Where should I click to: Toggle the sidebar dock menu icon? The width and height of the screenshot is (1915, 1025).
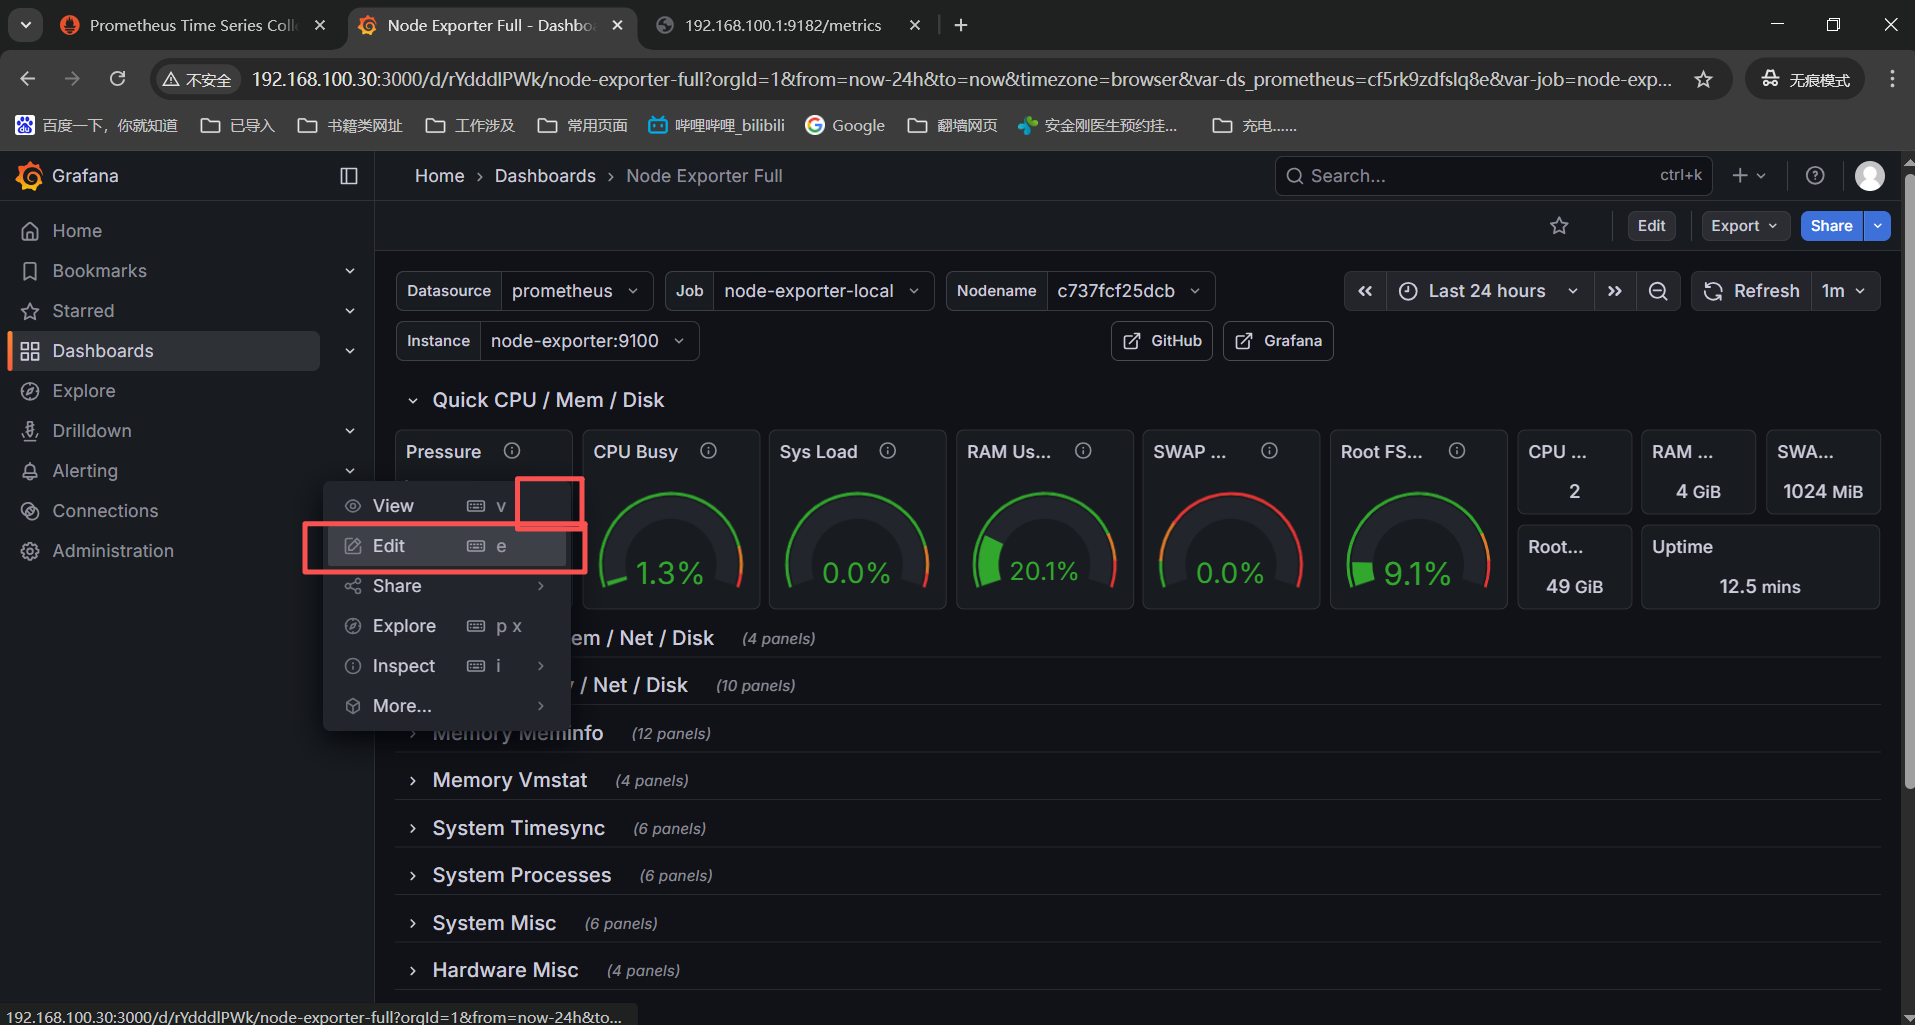[x=349, y=176]
